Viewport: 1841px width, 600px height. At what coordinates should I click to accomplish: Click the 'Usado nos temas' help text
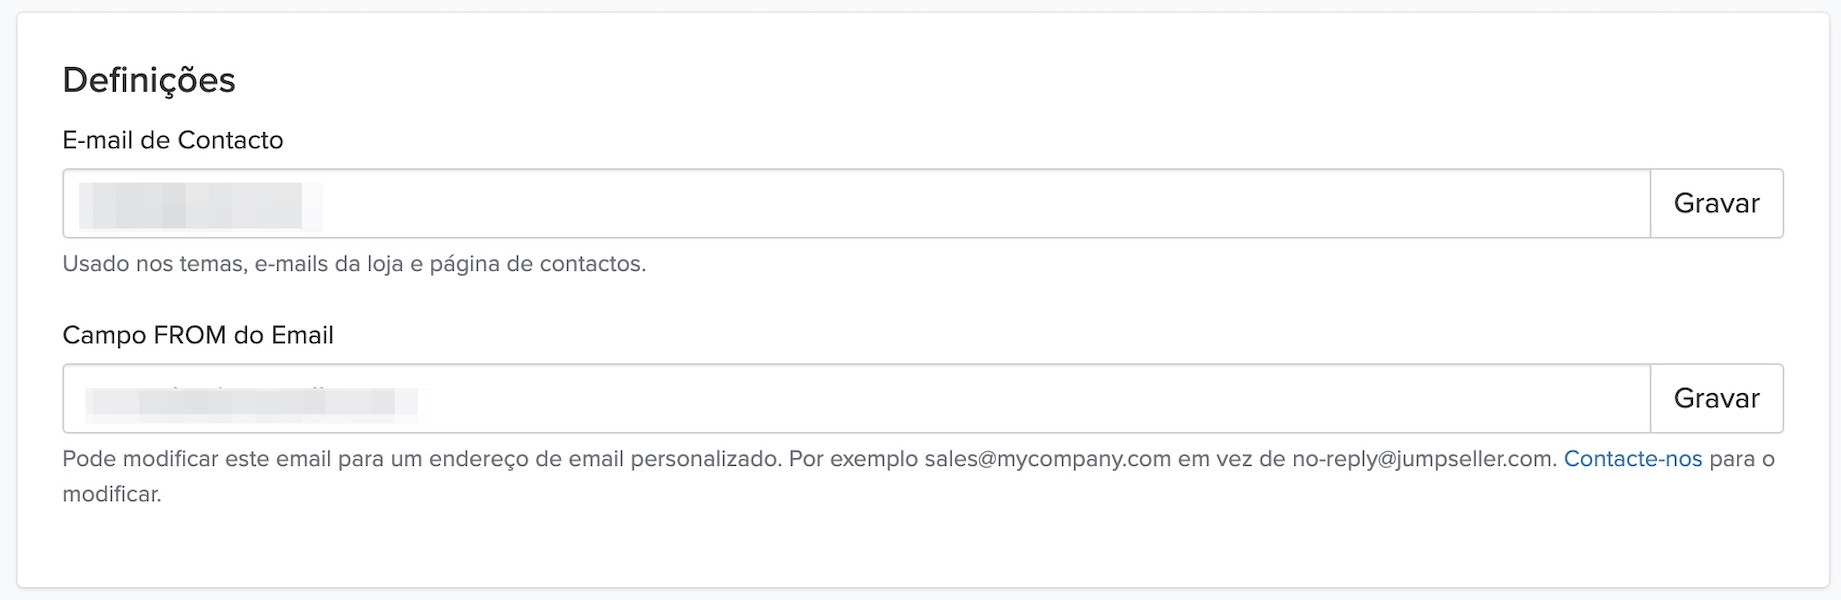pos(354,264)
